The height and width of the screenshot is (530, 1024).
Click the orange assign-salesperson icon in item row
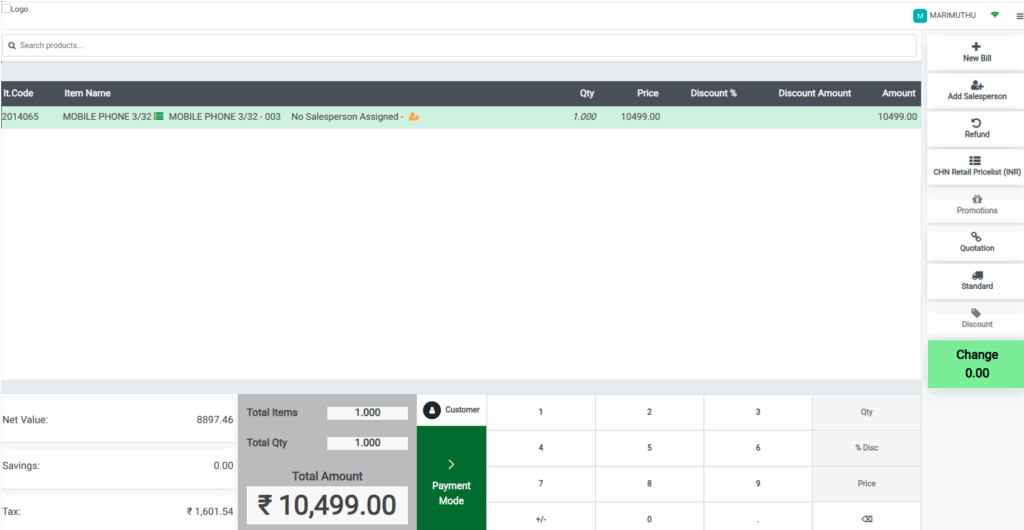414,117
